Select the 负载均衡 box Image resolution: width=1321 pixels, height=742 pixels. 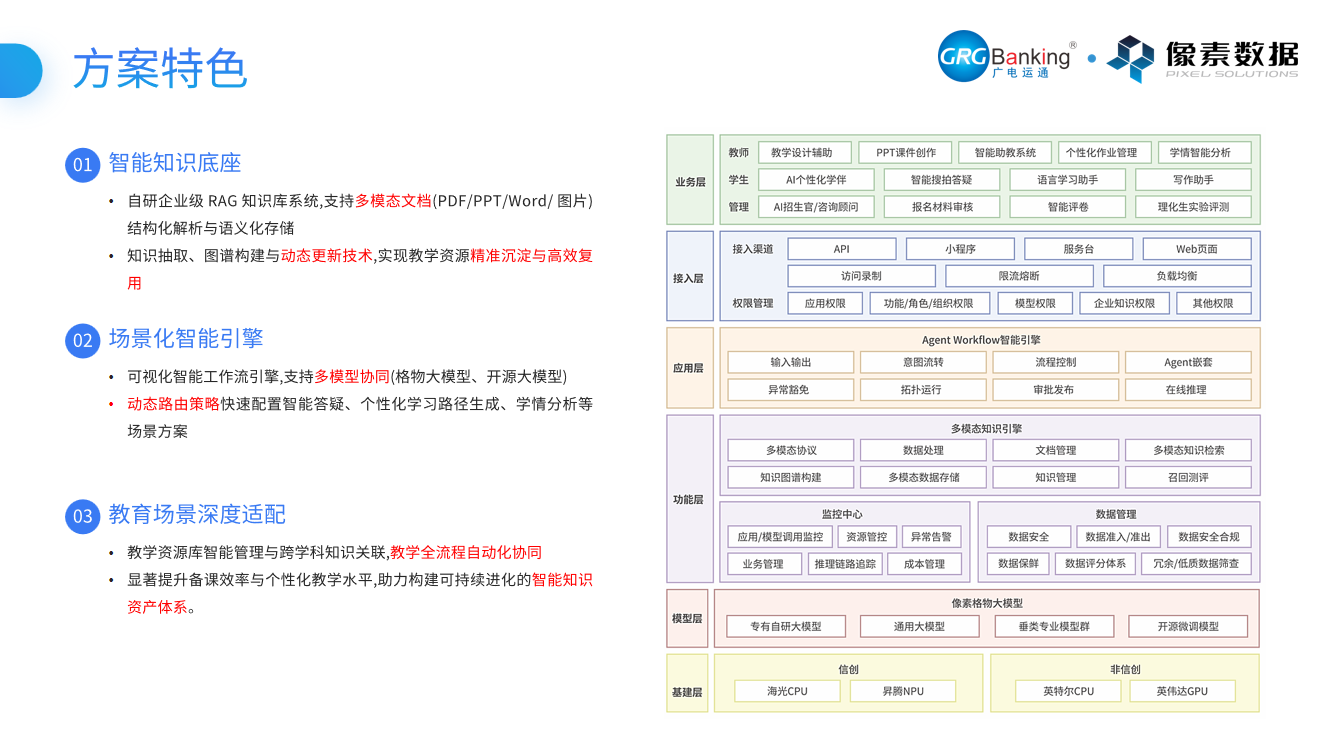1177,276
